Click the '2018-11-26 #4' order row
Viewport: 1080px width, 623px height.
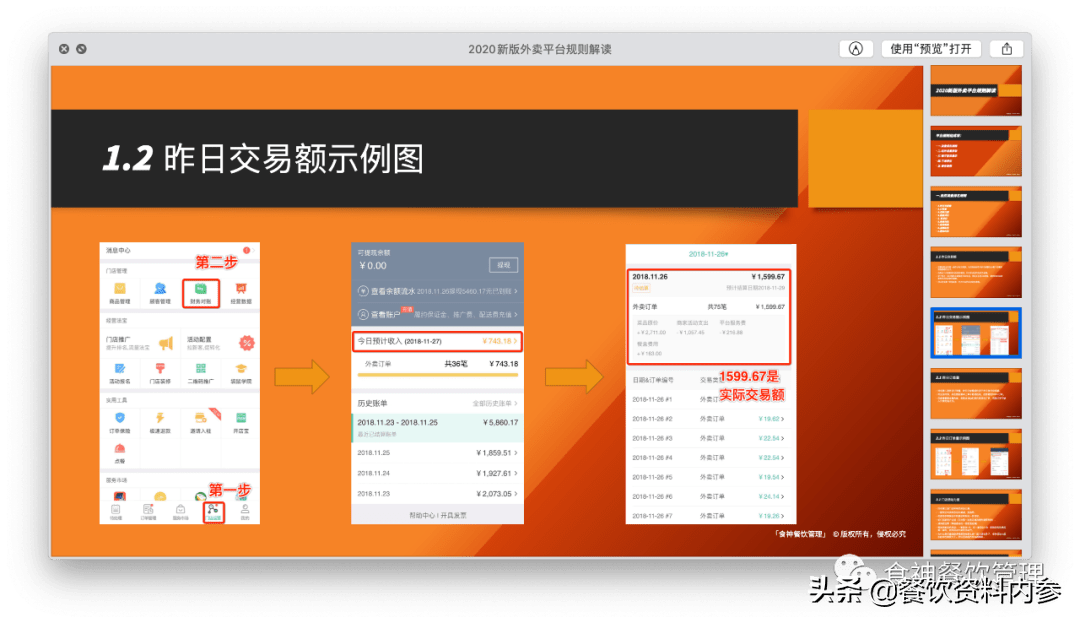(710, 457)
